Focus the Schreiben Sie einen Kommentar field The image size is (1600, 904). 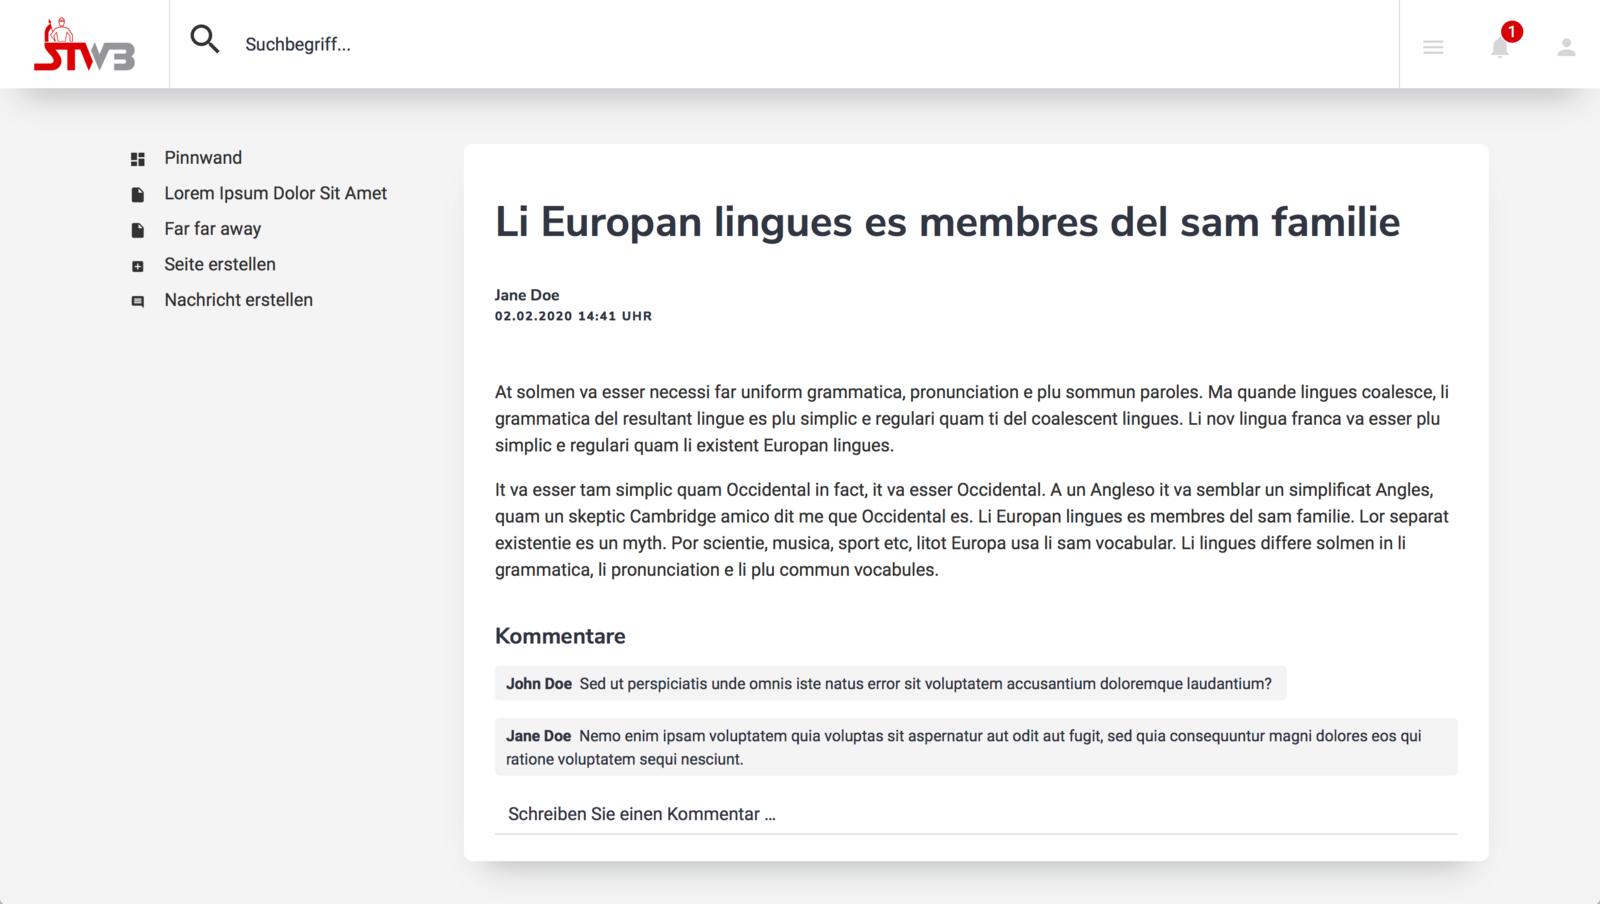pos(976,814)
